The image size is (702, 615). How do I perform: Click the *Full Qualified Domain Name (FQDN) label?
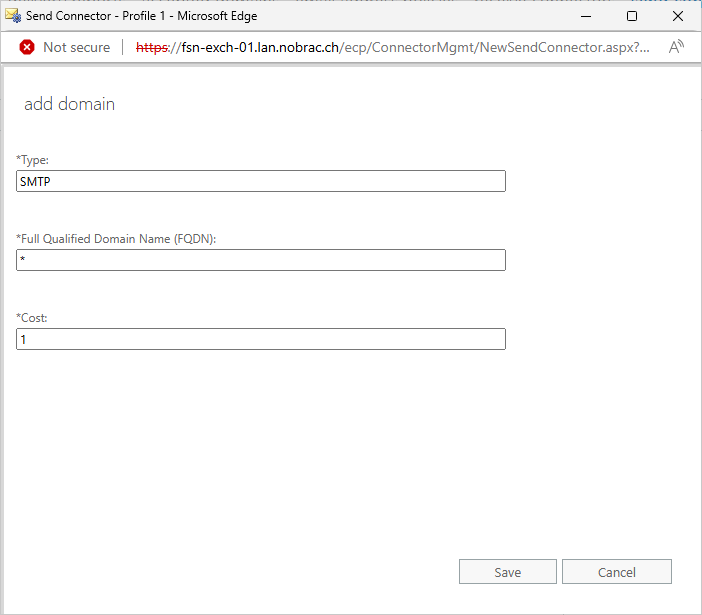pos(116,239)
